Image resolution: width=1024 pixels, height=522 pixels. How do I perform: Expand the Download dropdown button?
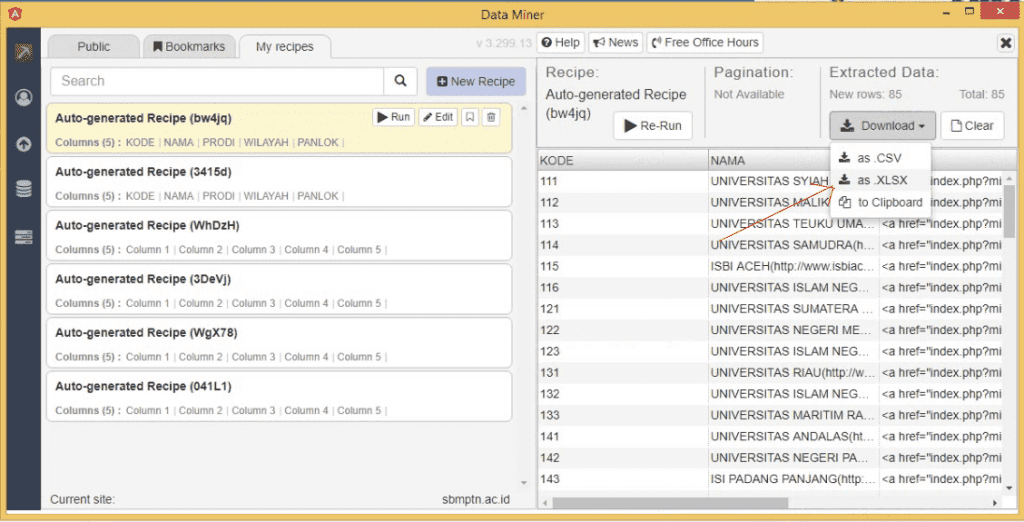click(x=882, y=126)
